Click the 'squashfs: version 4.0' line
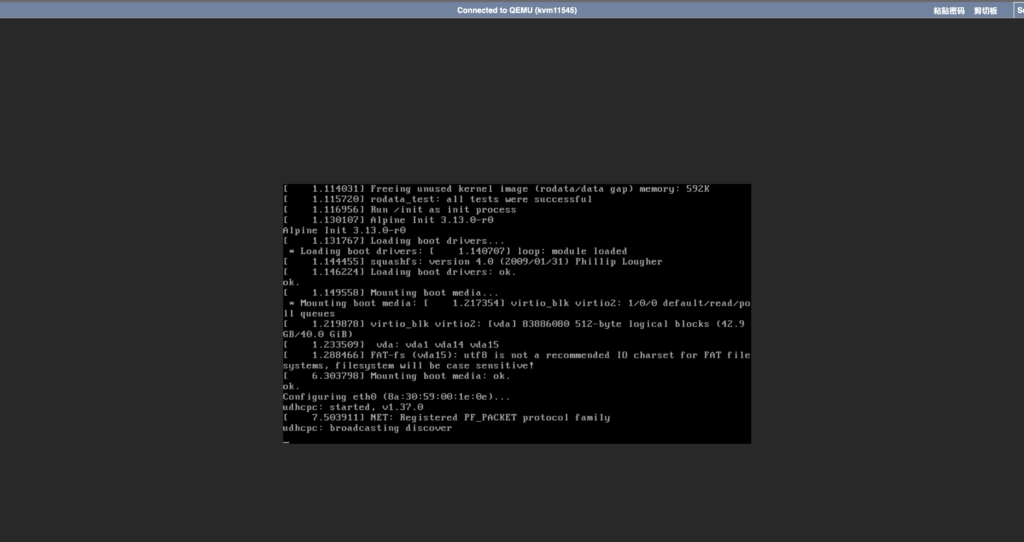The width and height of the screenshot is (1024, 542). coord(515,262)
